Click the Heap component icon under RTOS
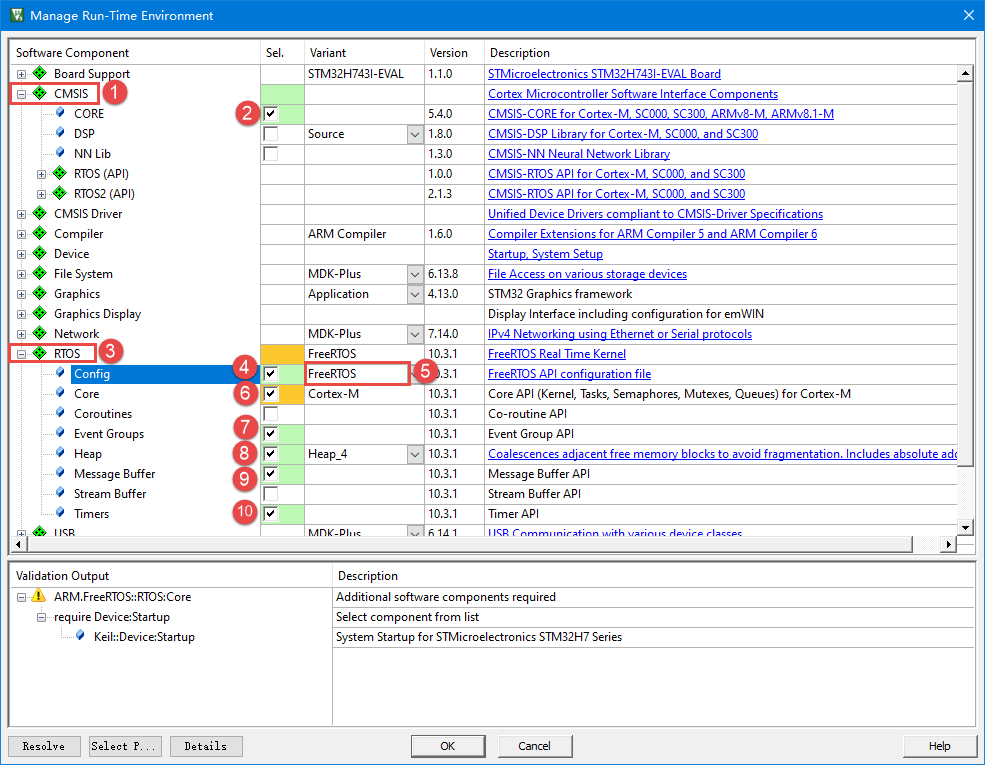This screenshot has height=765, width=985. [62, 453]
